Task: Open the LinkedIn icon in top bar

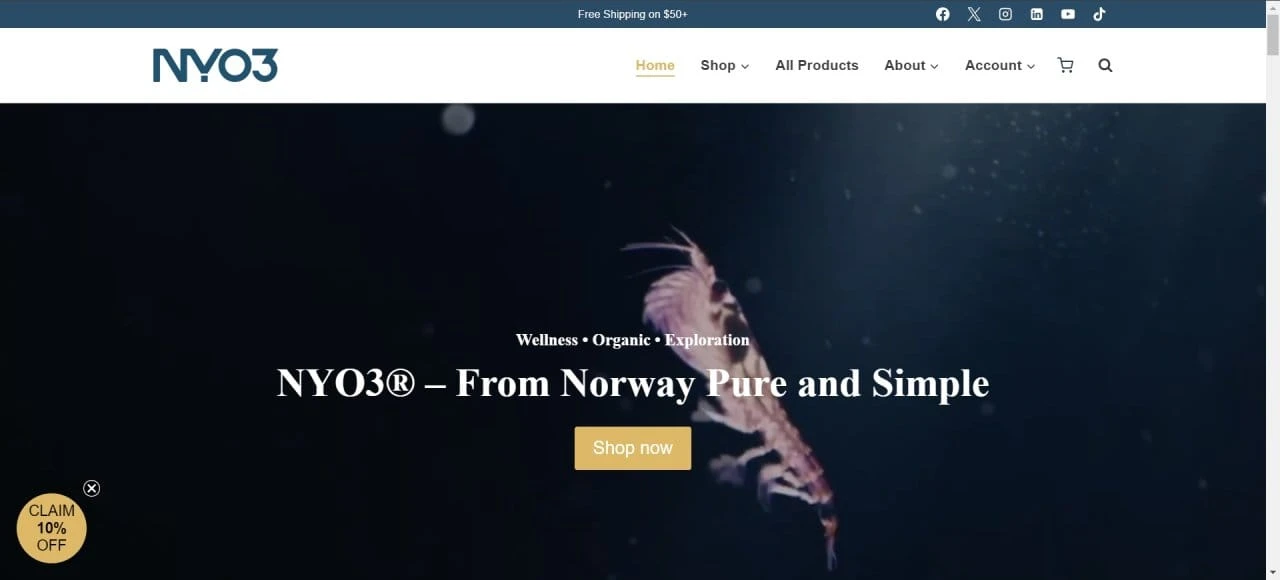Action: coord(1037,14)
